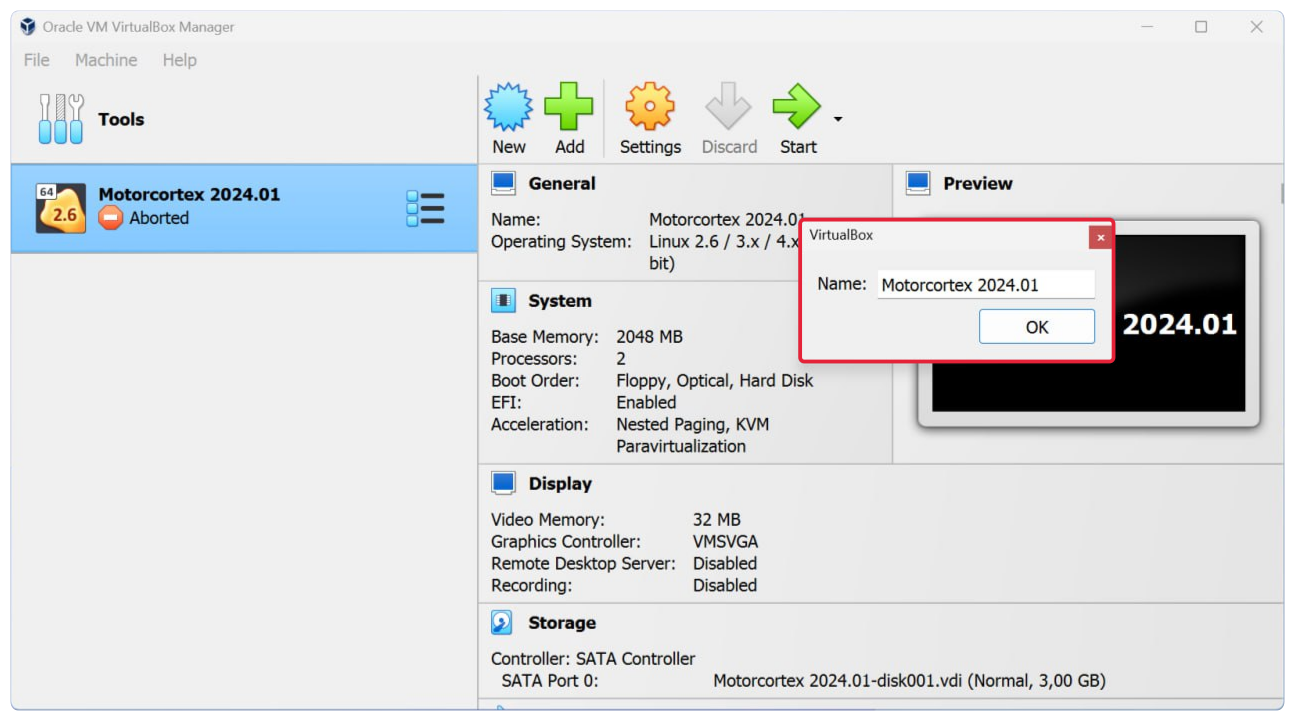
Task: Click the VM preview thumbnail
Action: (1089, 325)
